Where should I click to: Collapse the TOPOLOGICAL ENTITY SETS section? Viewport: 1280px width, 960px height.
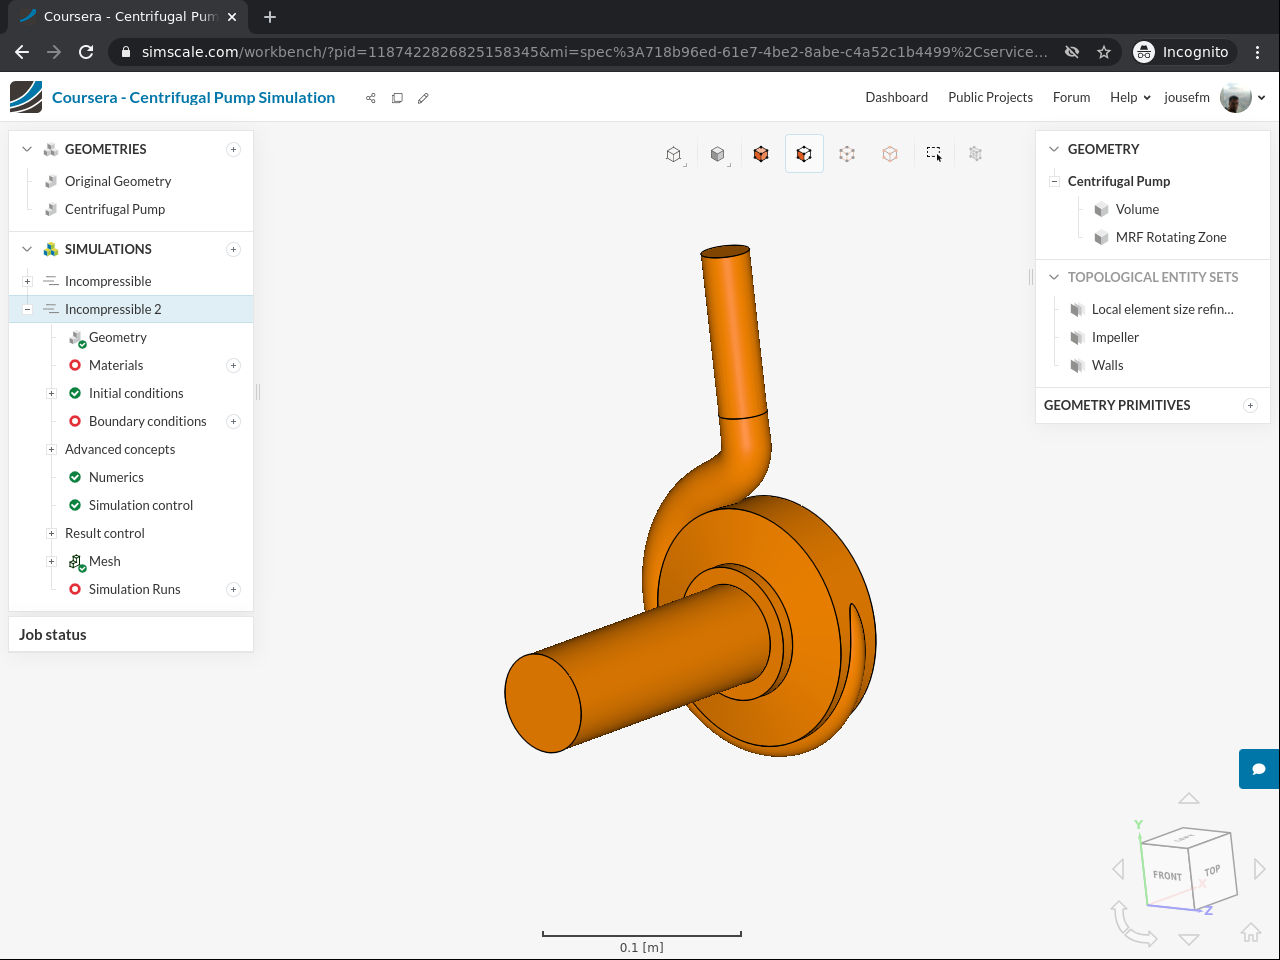pyautogui.click(x=1053, y=277)
